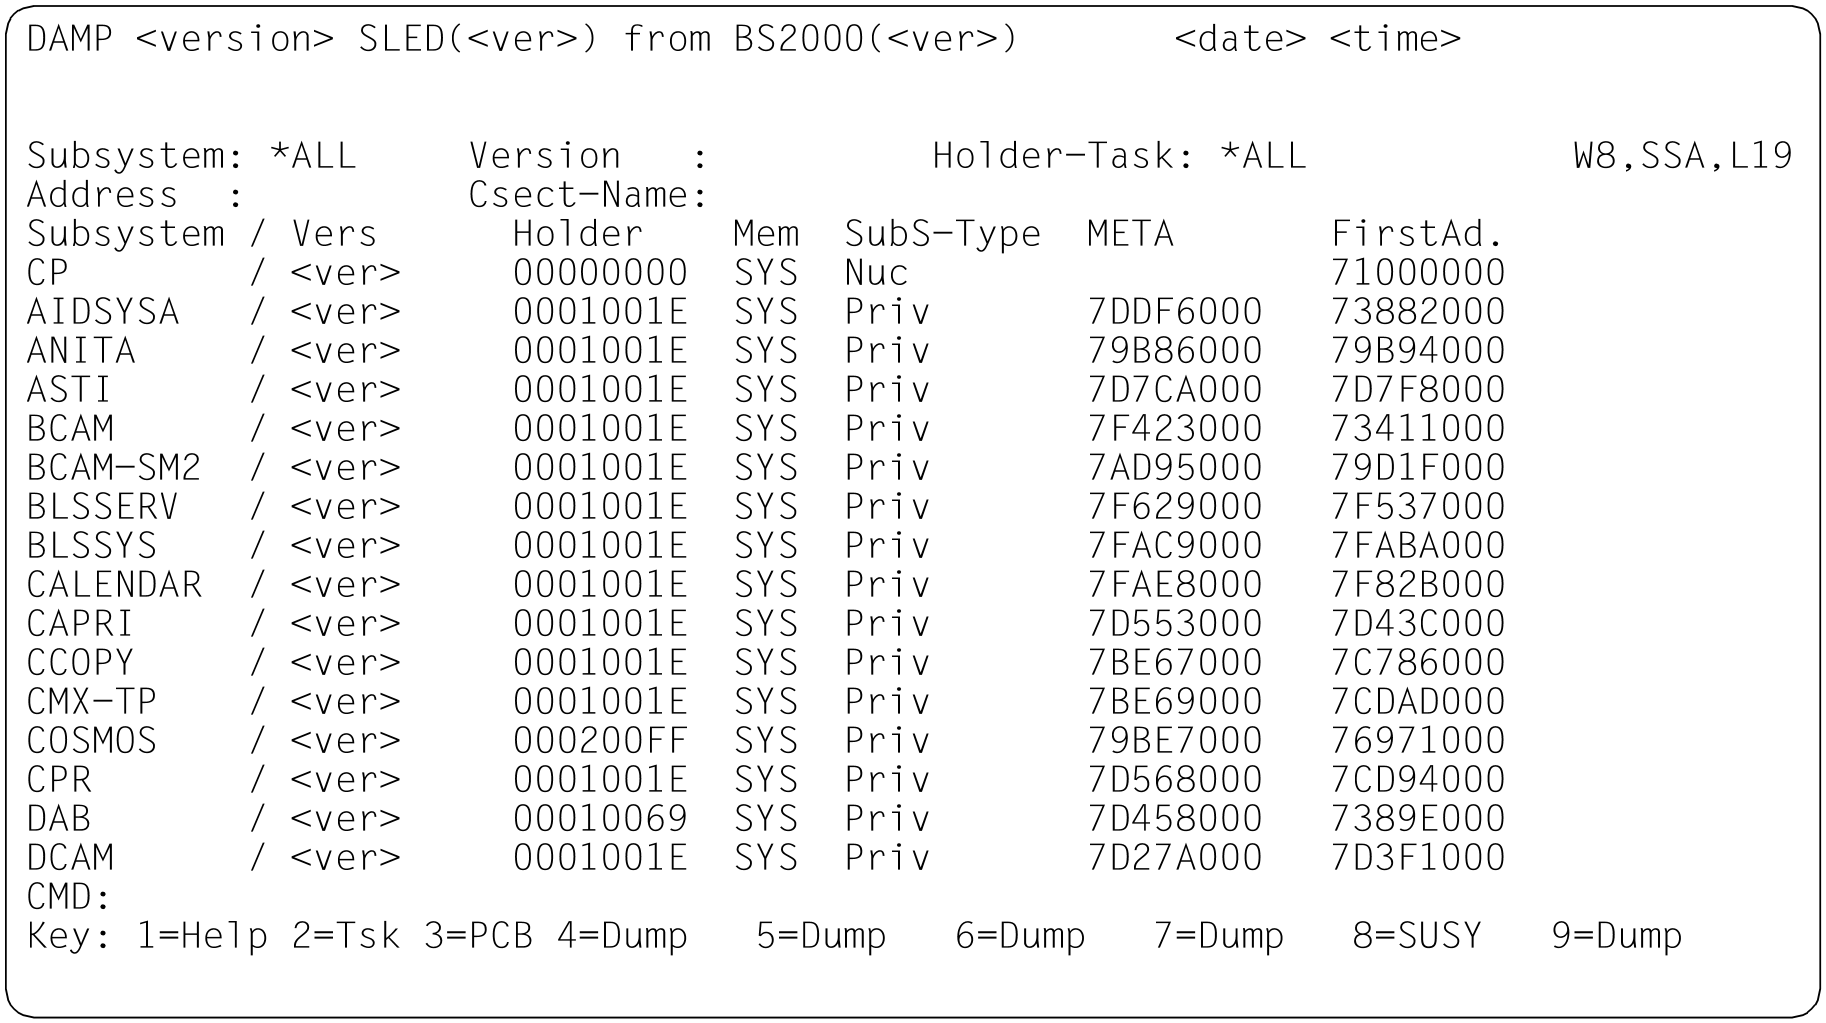1826x1023 pixels.
Task: Click the 9=Dump key label
Action: point(1616,936)
